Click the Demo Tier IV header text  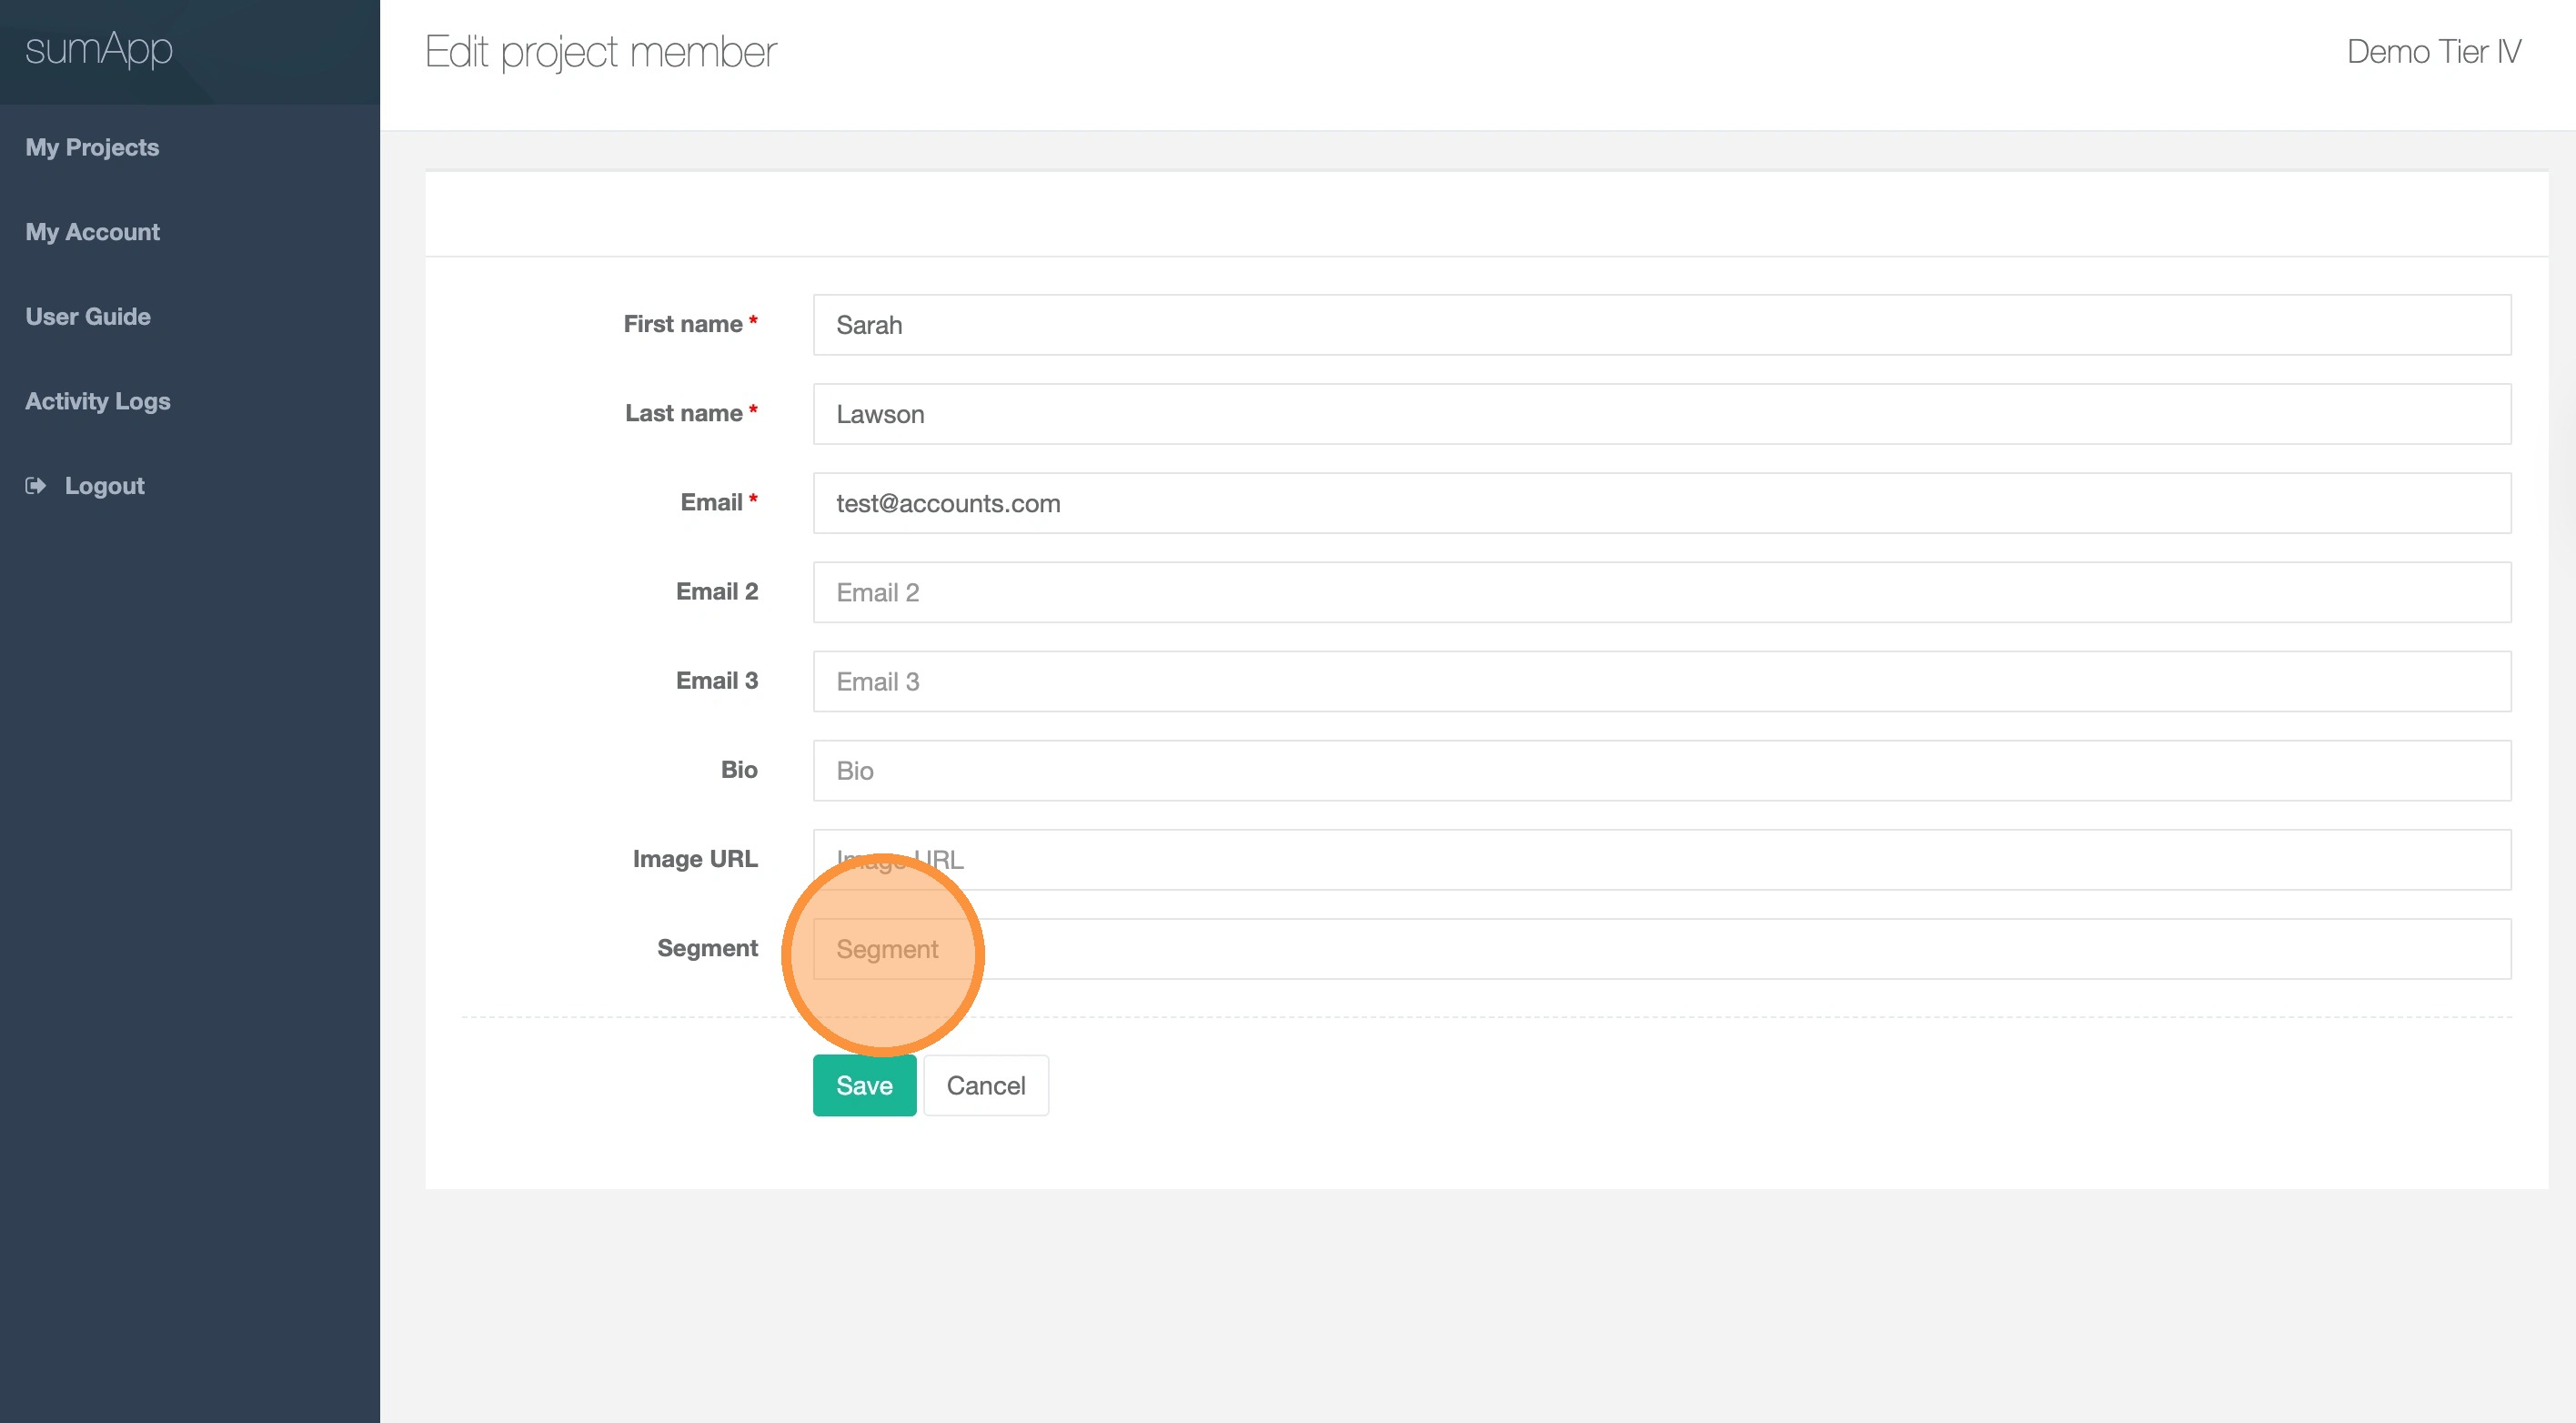2433,52
